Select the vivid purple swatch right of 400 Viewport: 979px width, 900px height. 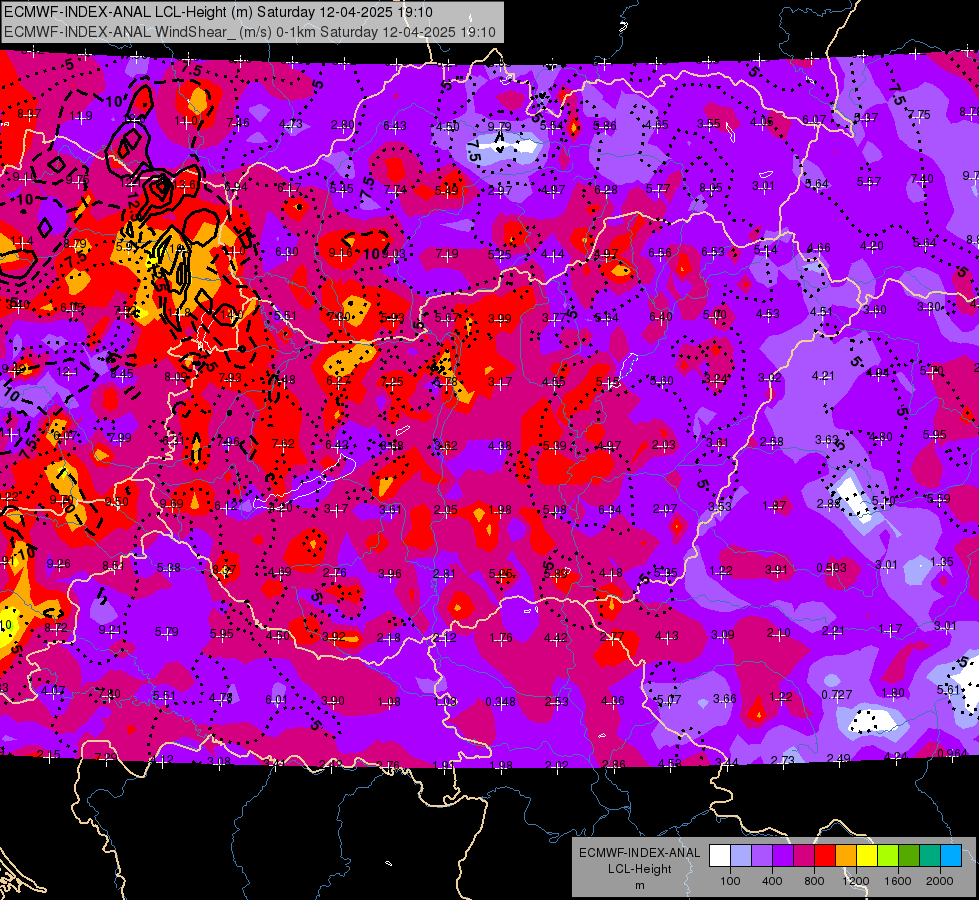(x=783, y=856)
